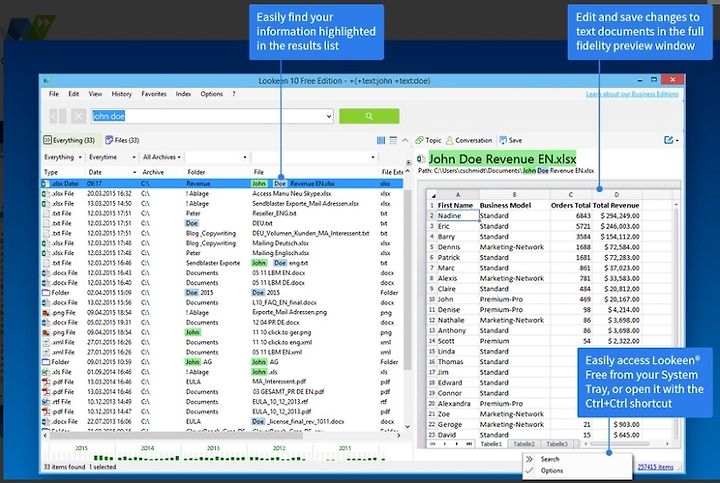Open the question mark help menu
The width and height of the screenshot is (720, 483).
pos(234,94)
